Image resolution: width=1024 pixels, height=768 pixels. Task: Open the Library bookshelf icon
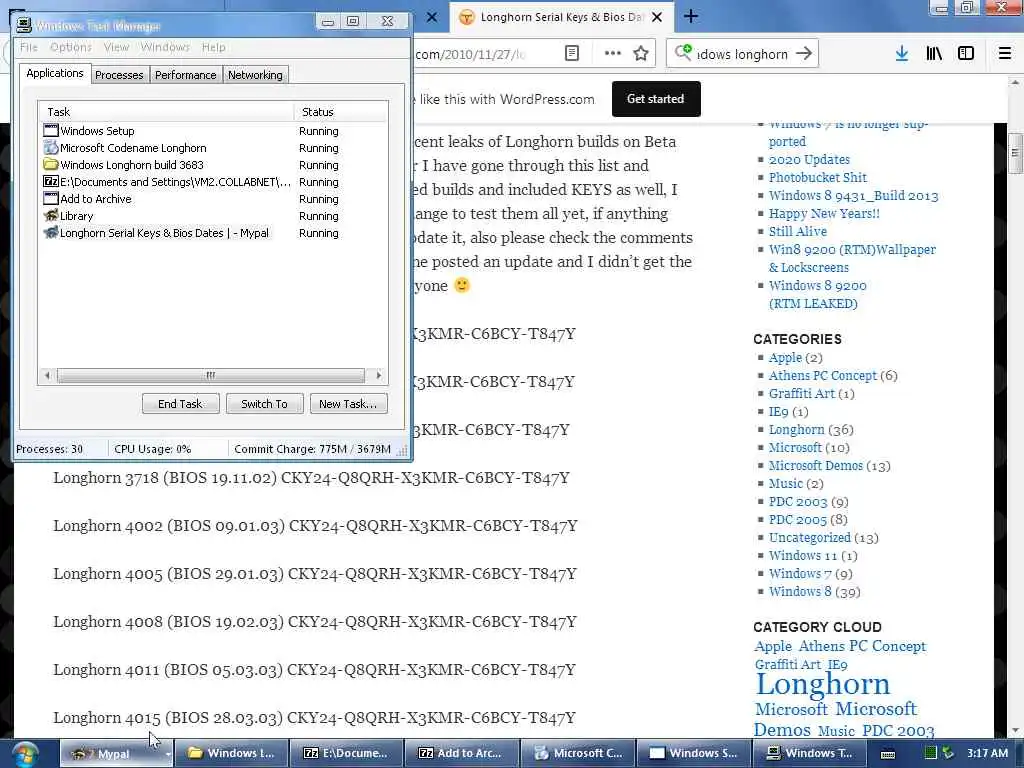pos(934,54)
